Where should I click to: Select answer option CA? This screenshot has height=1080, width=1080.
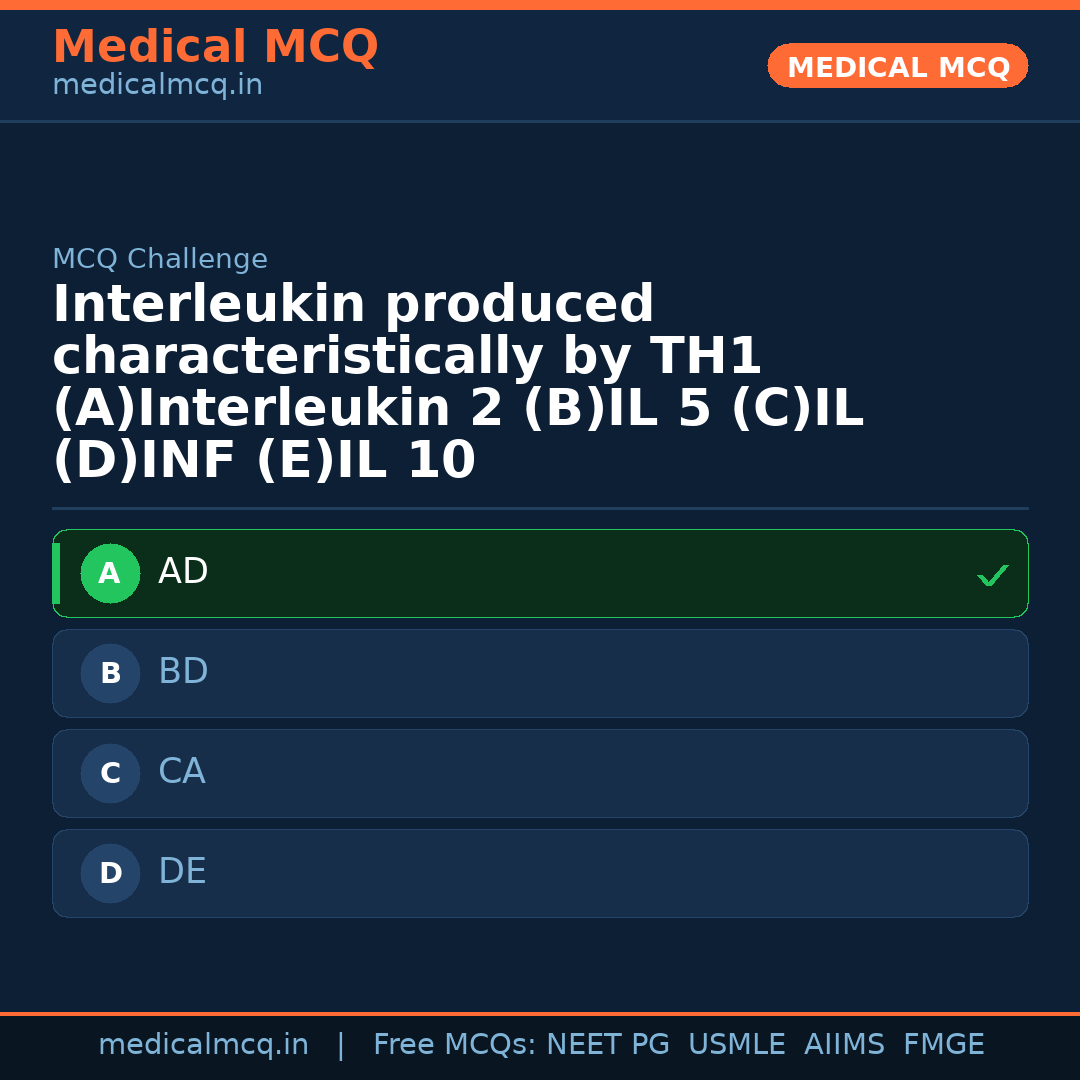[x=540, y=773]
